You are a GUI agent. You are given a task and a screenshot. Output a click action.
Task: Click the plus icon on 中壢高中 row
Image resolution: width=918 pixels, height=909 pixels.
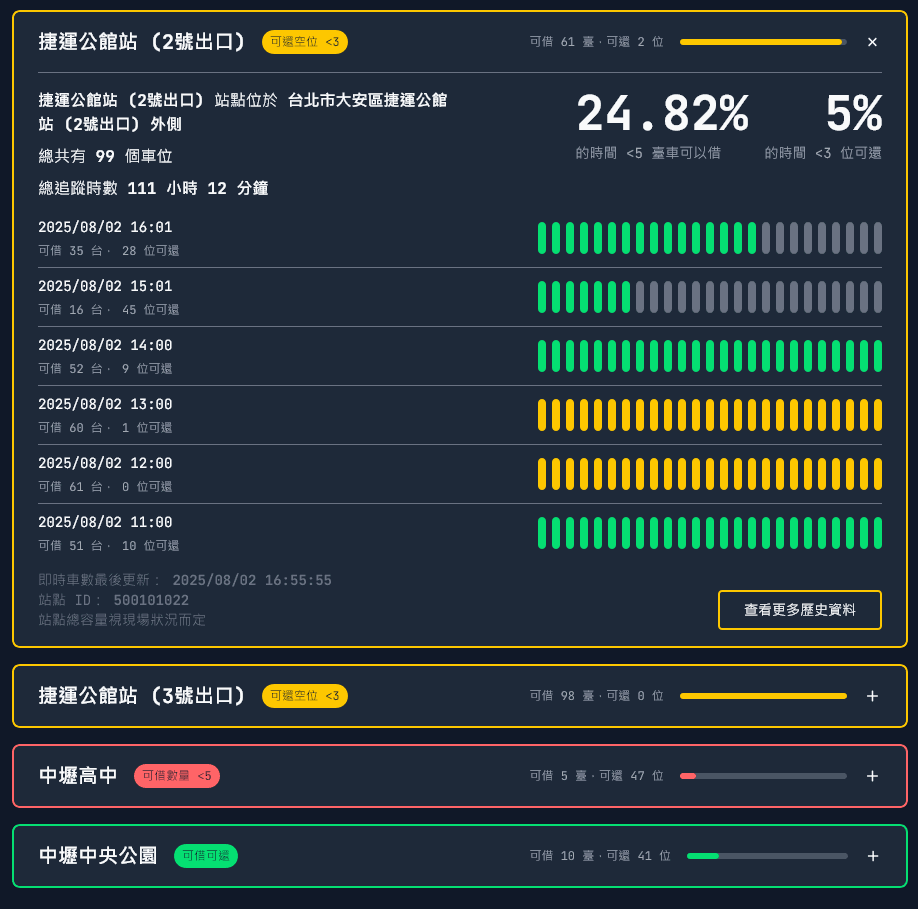(872, 776)
